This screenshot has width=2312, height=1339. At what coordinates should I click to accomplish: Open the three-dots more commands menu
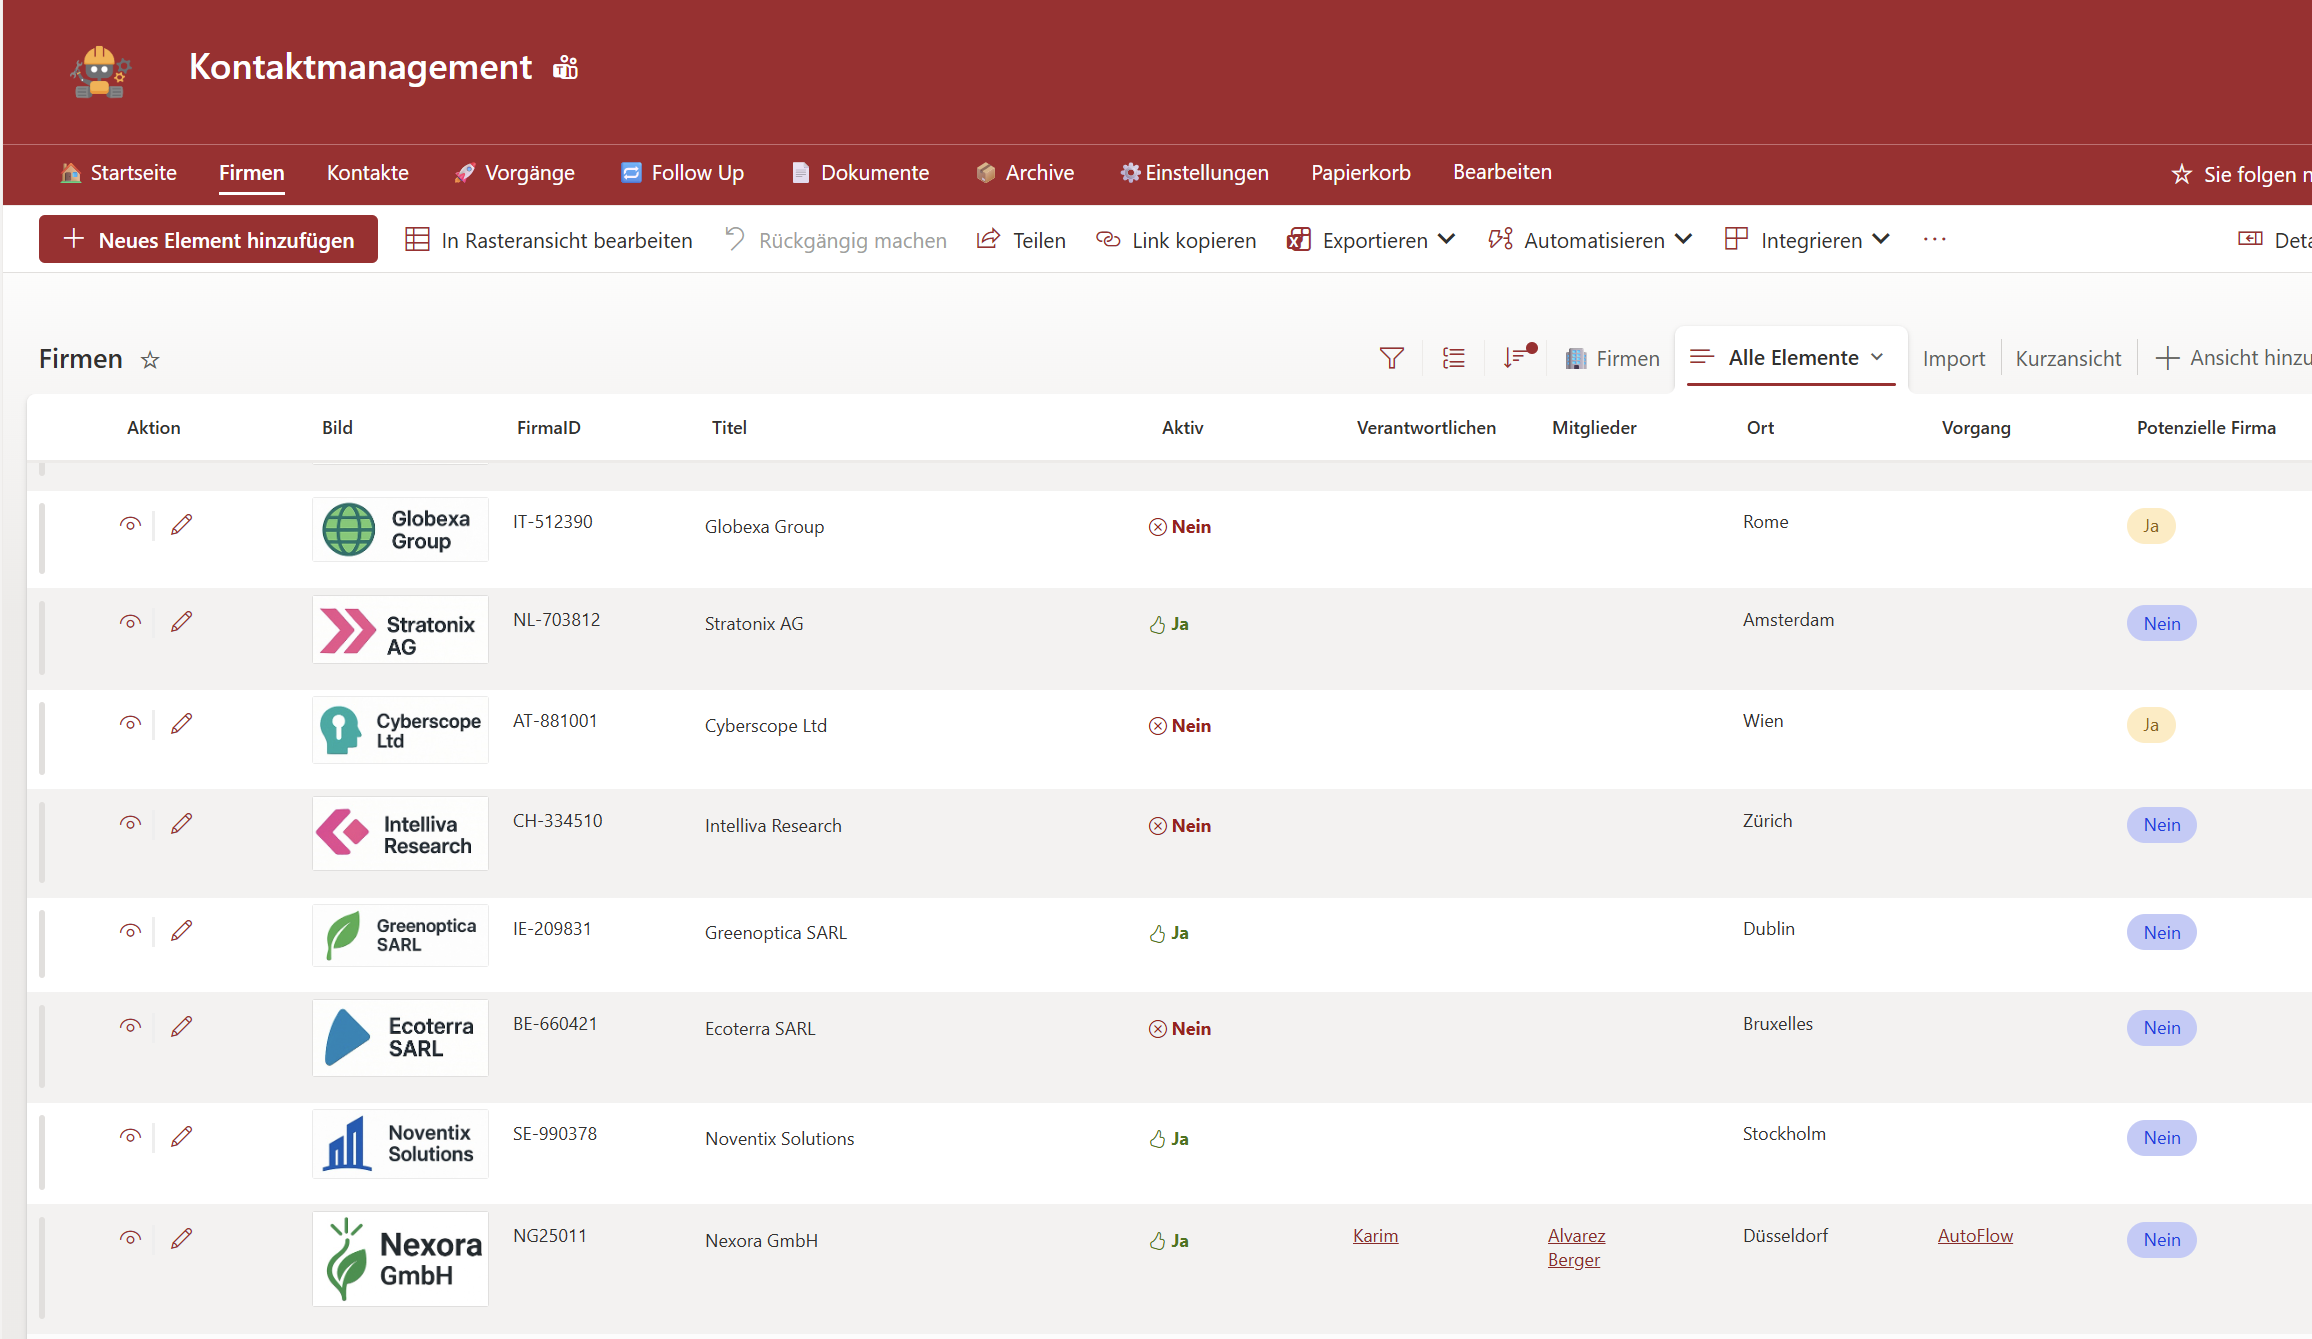pos(1934,240)
